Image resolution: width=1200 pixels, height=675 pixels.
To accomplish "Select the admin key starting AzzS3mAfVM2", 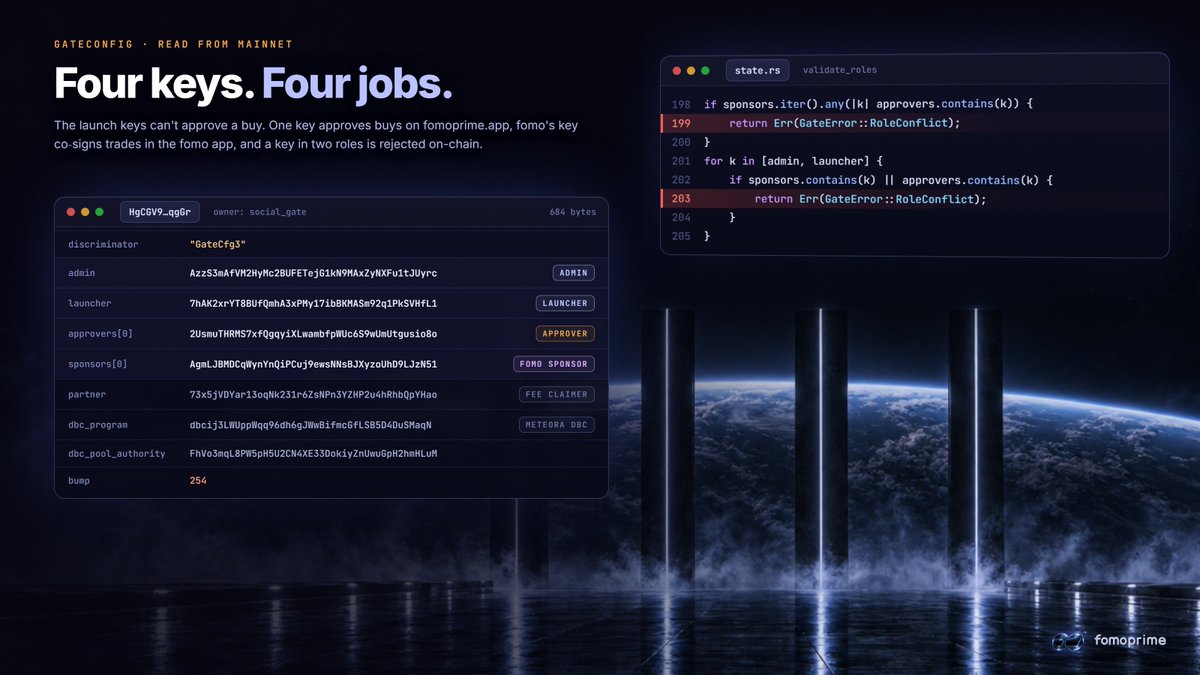I will coord(313,273).
